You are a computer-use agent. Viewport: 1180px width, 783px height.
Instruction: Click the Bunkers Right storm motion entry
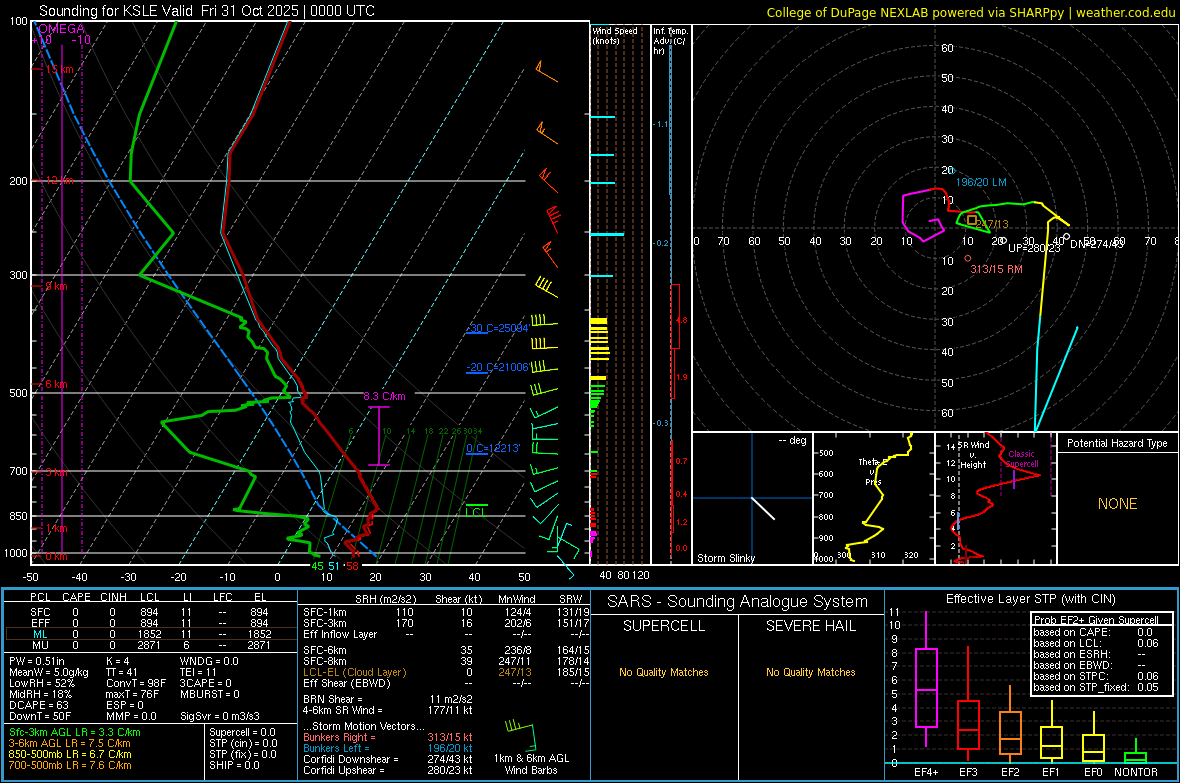[x=388, y=737]
